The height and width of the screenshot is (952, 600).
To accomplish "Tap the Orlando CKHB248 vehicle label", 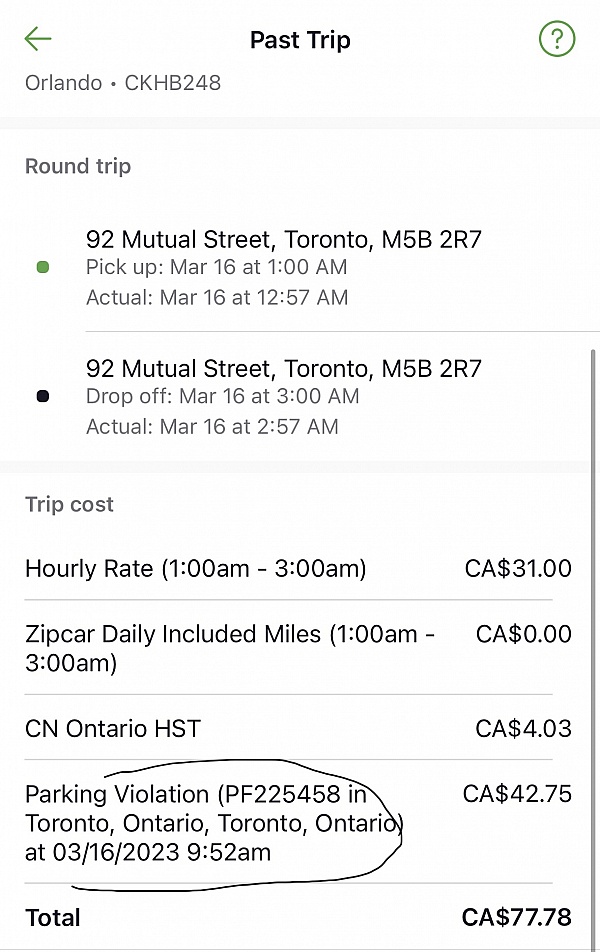I will point(123,83).
